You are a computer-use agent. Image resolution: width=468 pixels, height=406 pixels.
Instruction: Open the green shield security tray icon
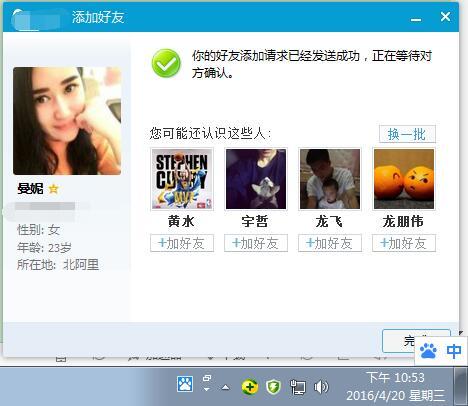tap(273, 387)
